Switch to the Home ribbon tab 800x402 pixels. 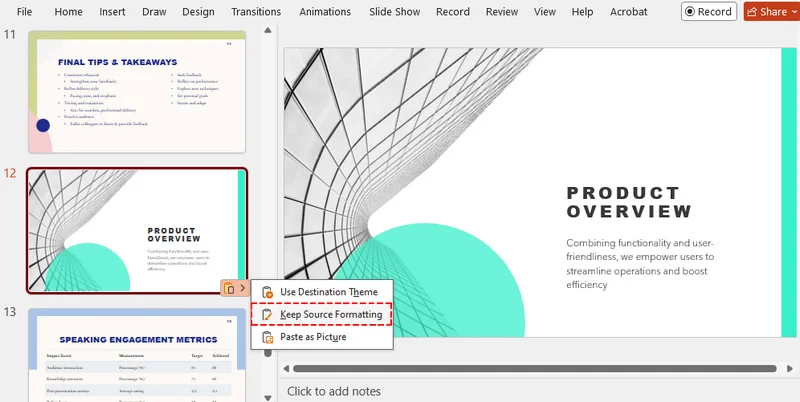coord(68,11)
